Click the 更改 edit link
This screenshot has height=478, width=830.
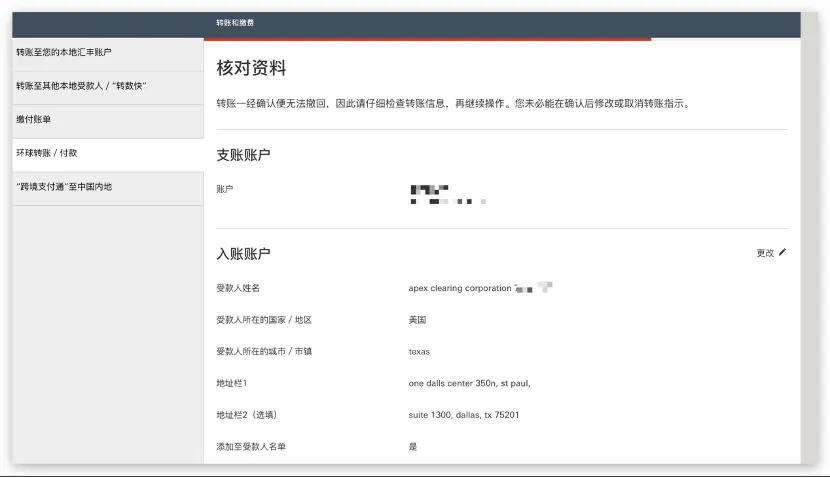click(x=765, y=253)
